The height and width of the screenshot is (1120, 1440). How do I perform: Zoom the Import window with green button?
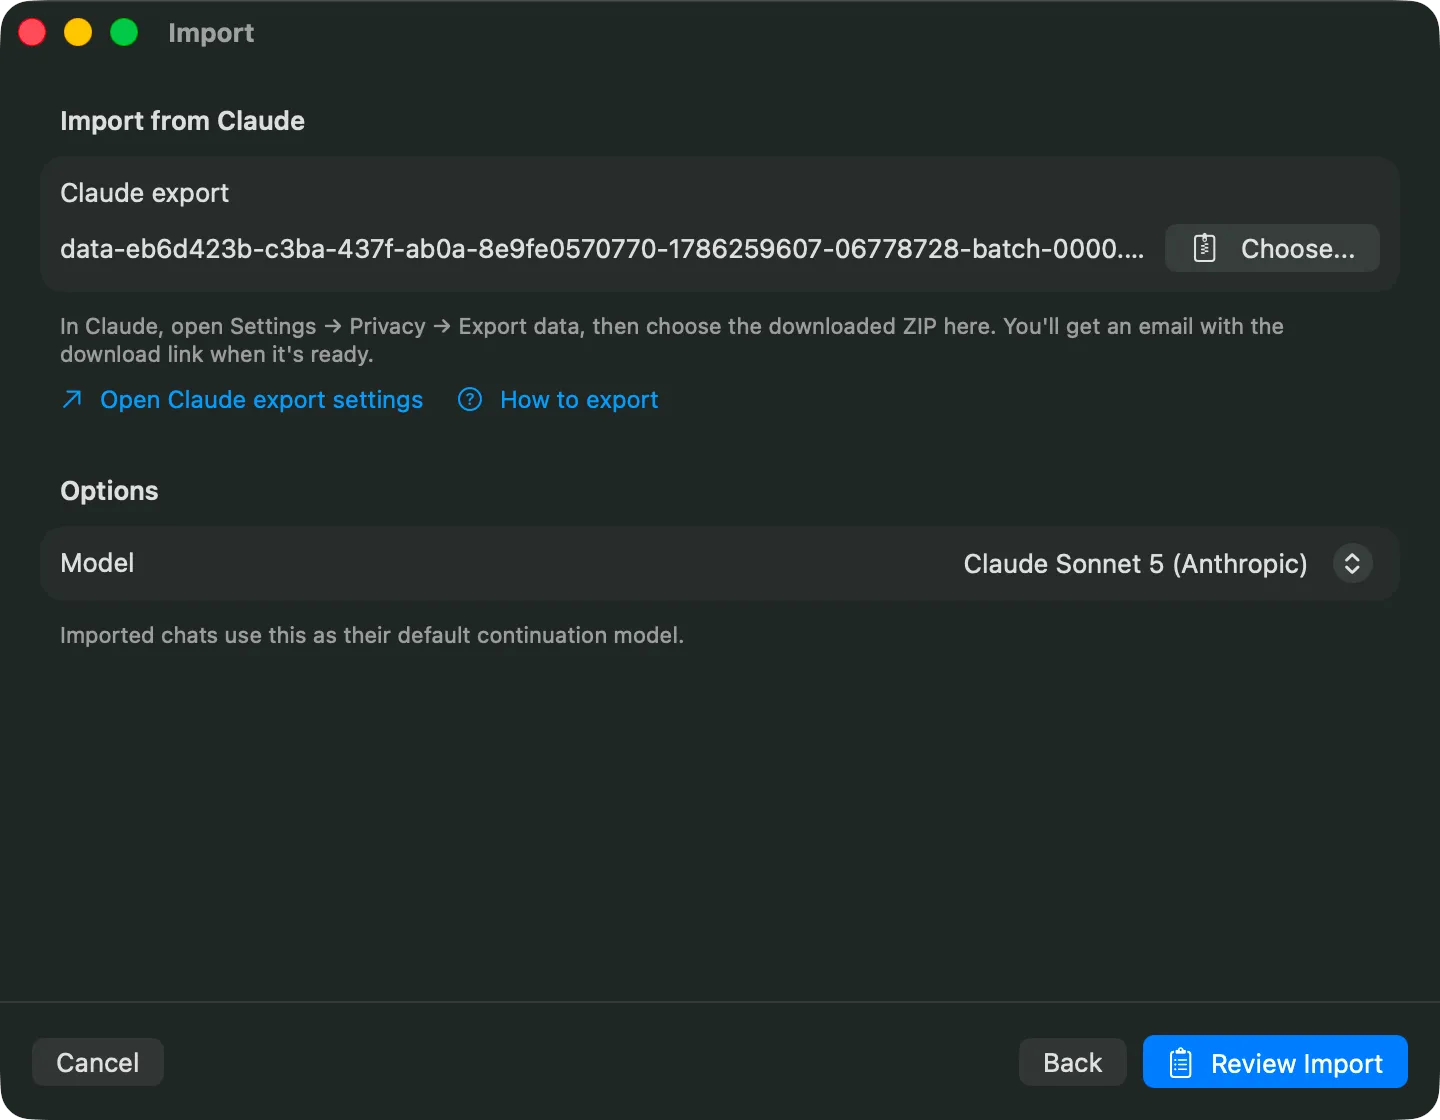(x=124, y=33)
